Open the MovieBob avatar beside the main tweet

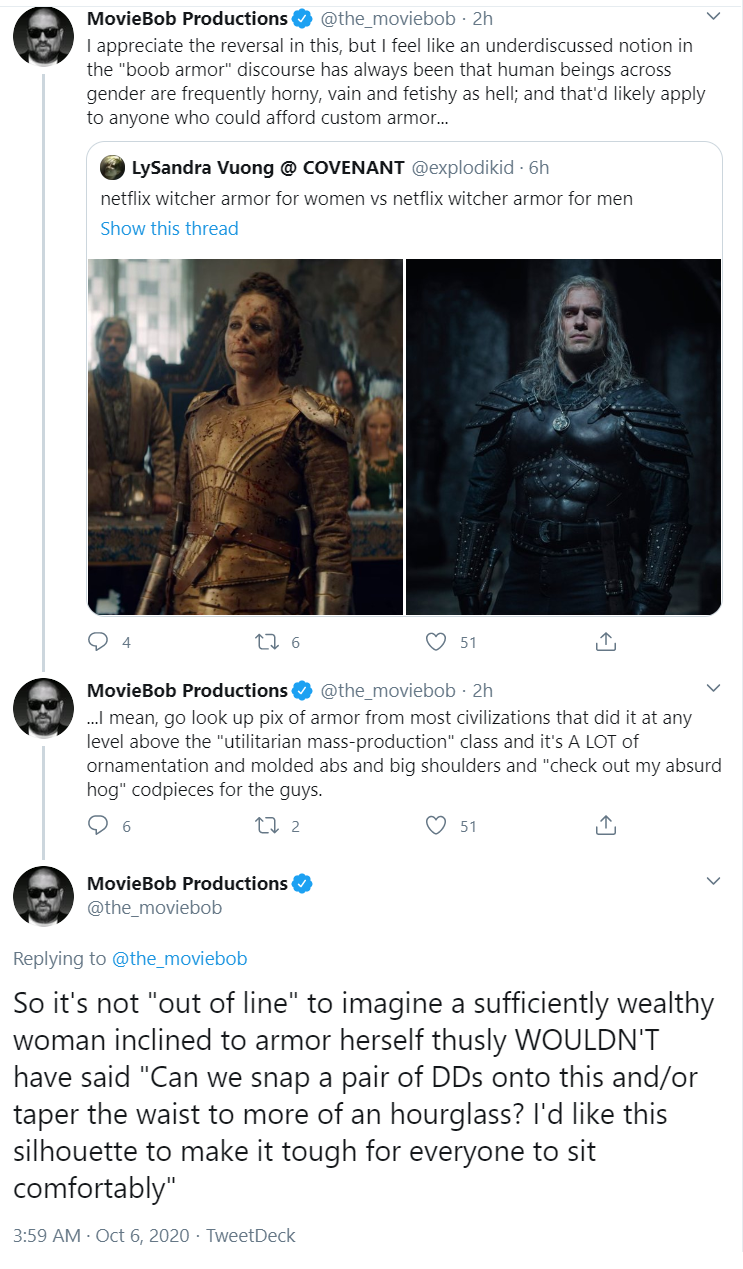pos(43,896)
